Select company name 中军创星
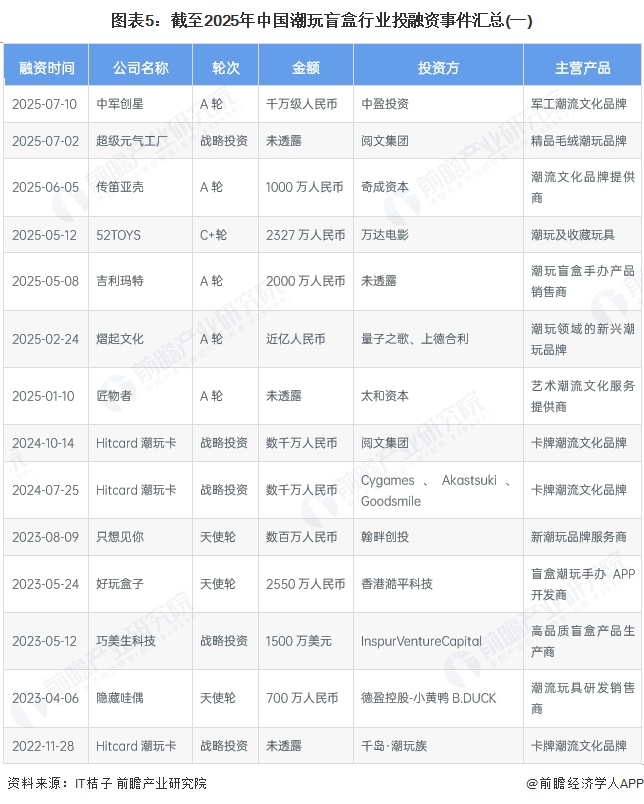Screen dimensions: 644x804 click(120, 104)
